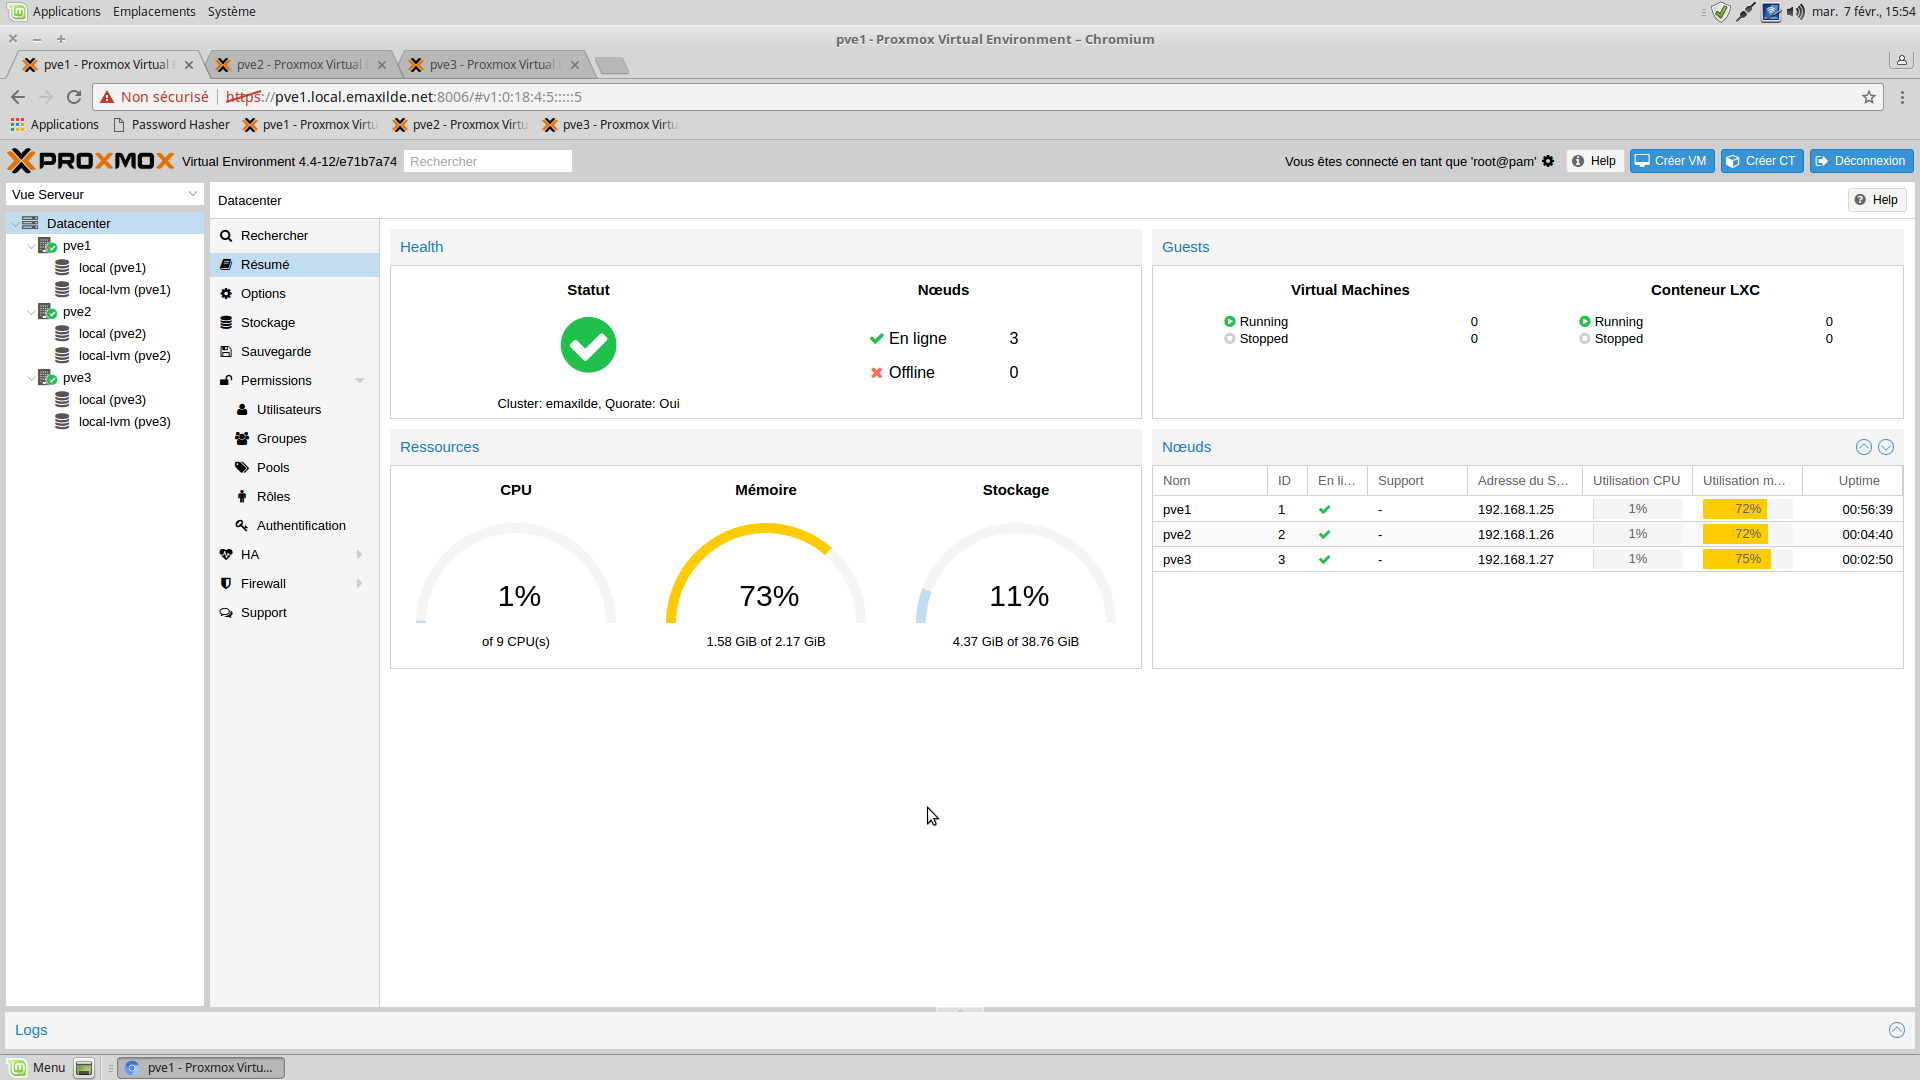Open Groupes under Permissions

point(294,438)
